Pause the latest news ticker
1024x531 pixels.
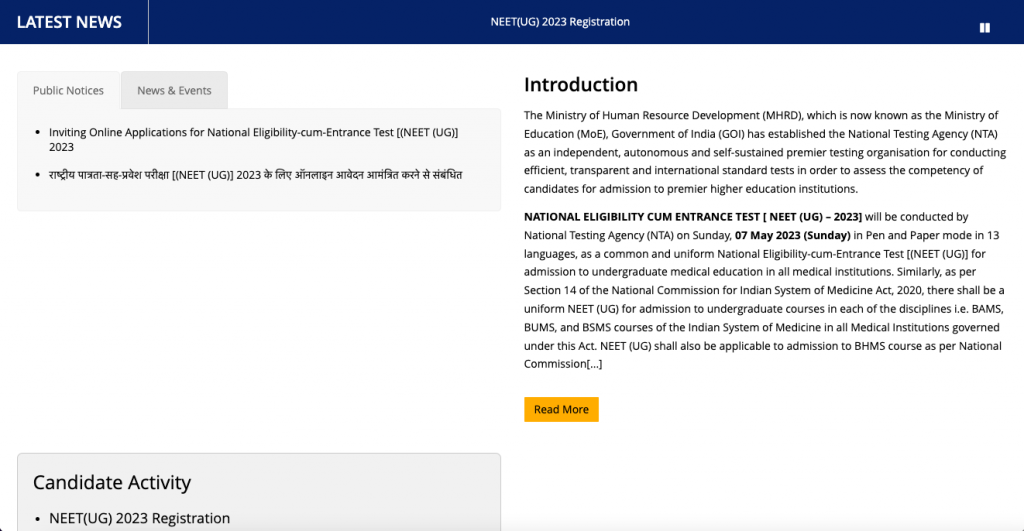click(x=985, y=28)
